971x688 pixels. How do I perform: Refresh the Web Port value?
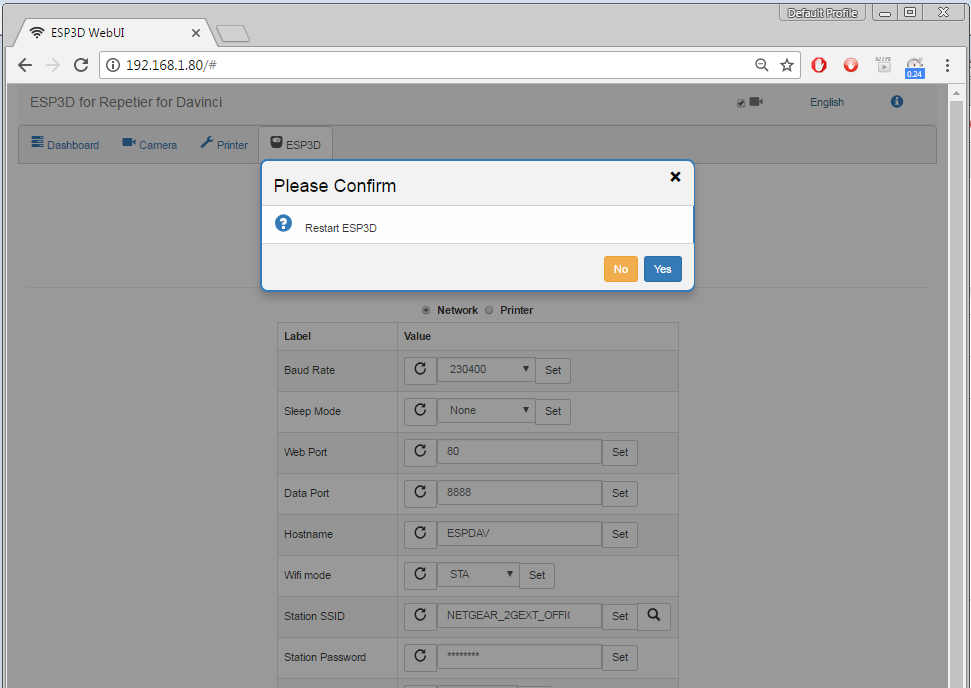[x=420, y=451]
